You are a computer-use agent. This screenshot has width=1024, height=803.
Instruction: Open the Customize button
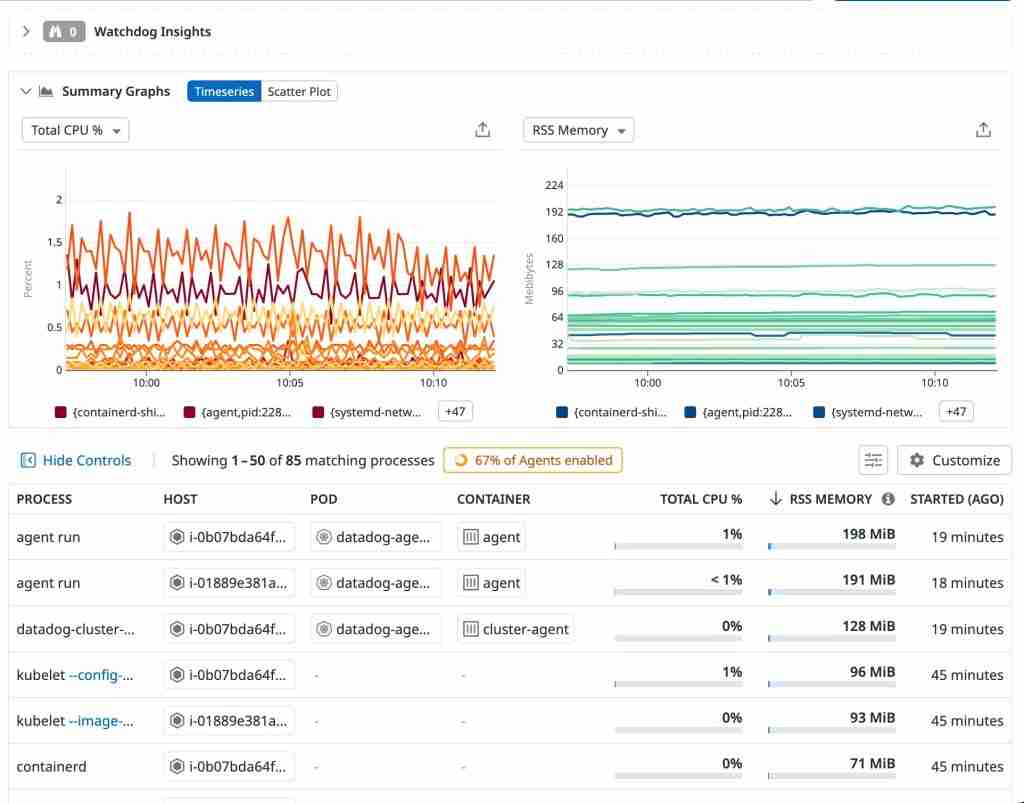954,460
